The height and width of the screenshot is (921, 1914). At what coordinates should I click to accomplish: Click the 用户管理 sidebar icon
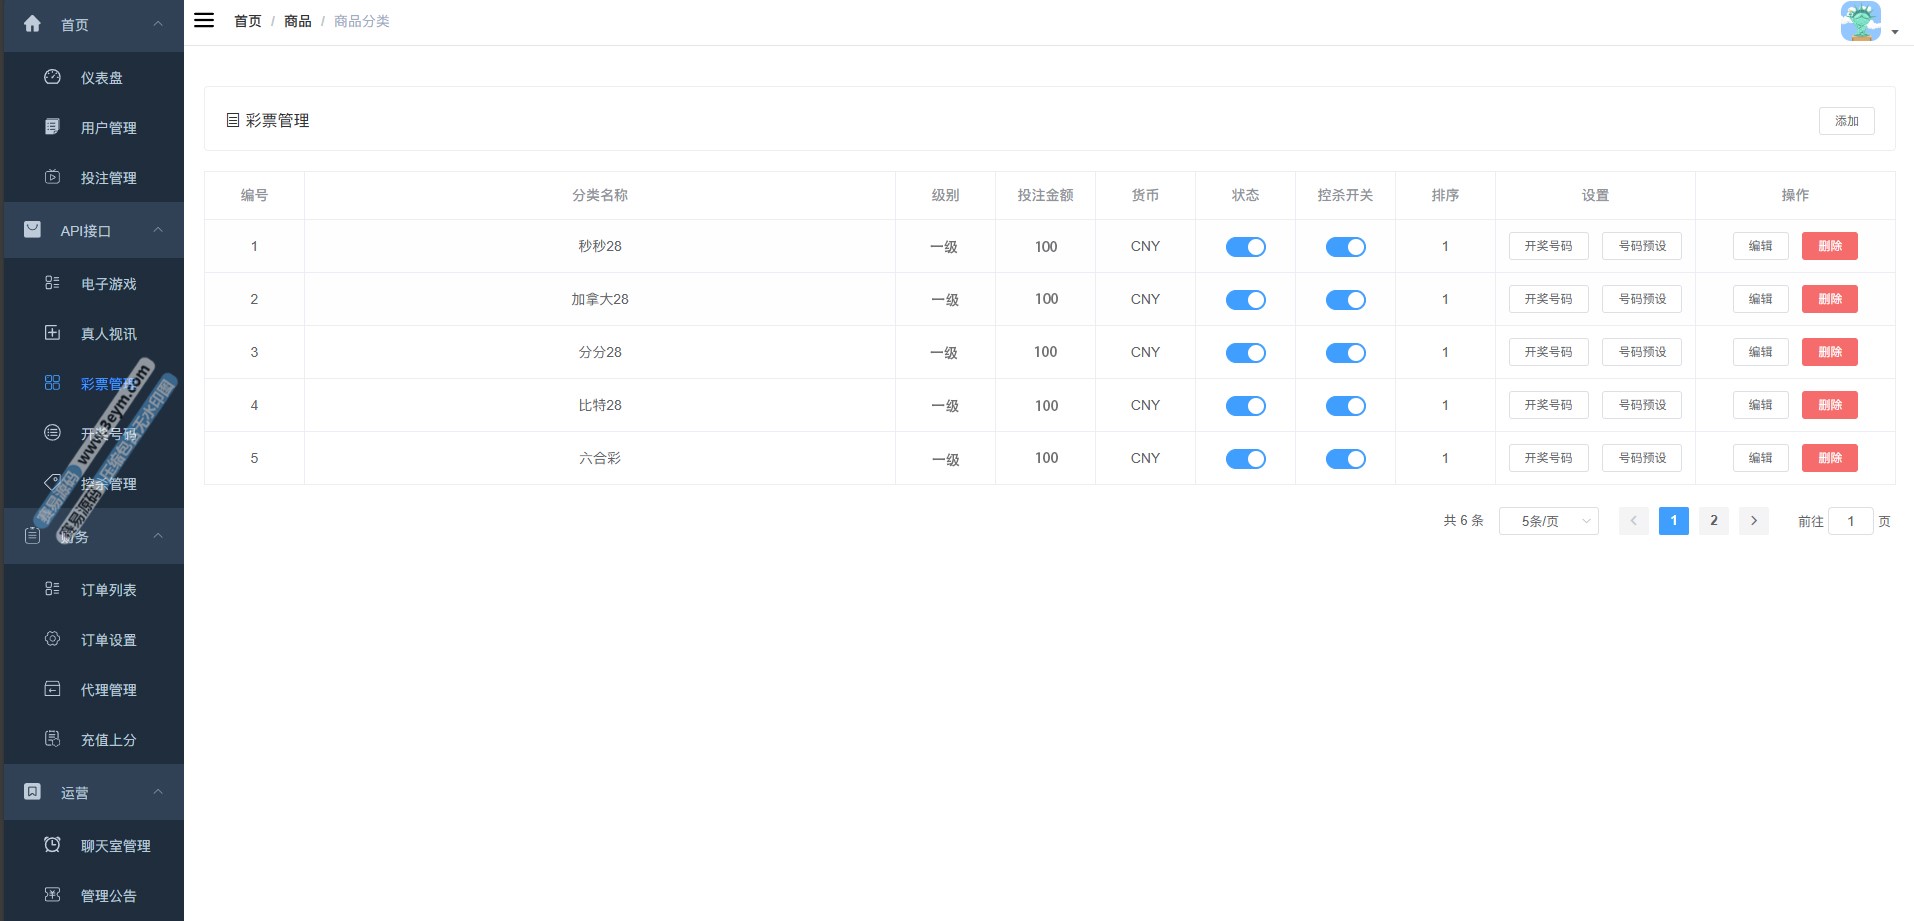(52, 127)
